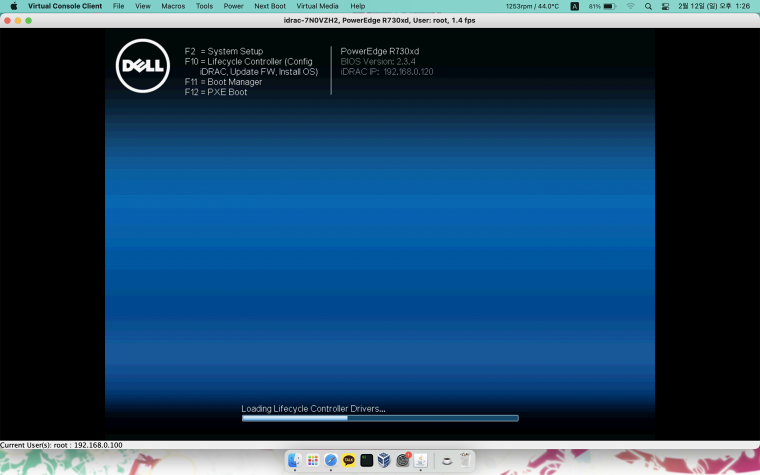Click "Loading Lifecycle Controller Drivers..." message
This screenshot has width=760, height=475.
313,409
